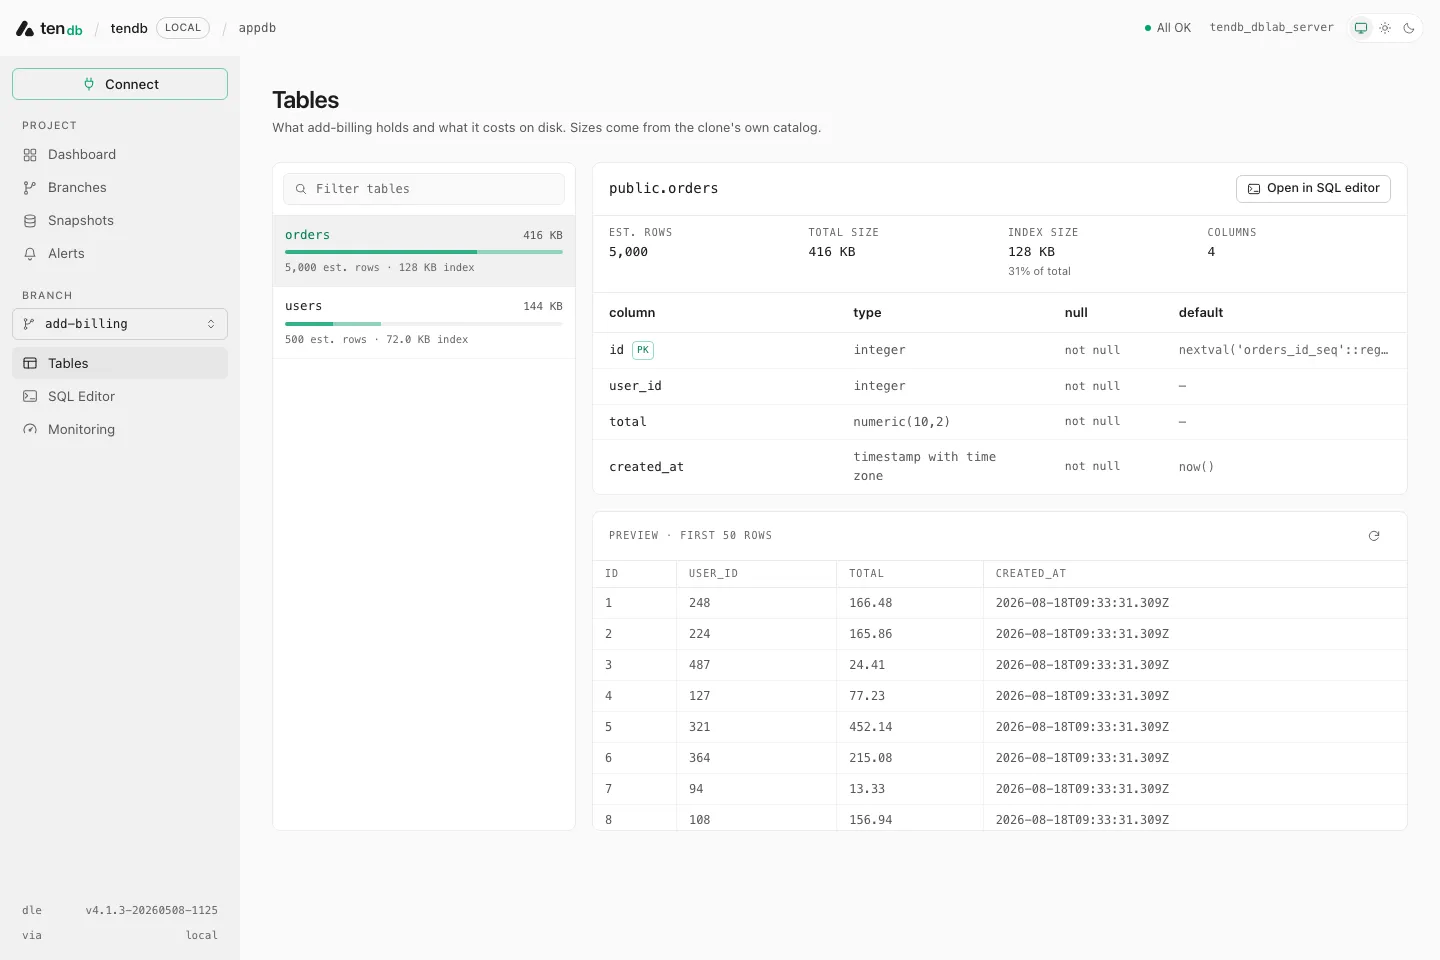Open the add-billing branch dropdown
1440x960 pixels.
[120, 324]
